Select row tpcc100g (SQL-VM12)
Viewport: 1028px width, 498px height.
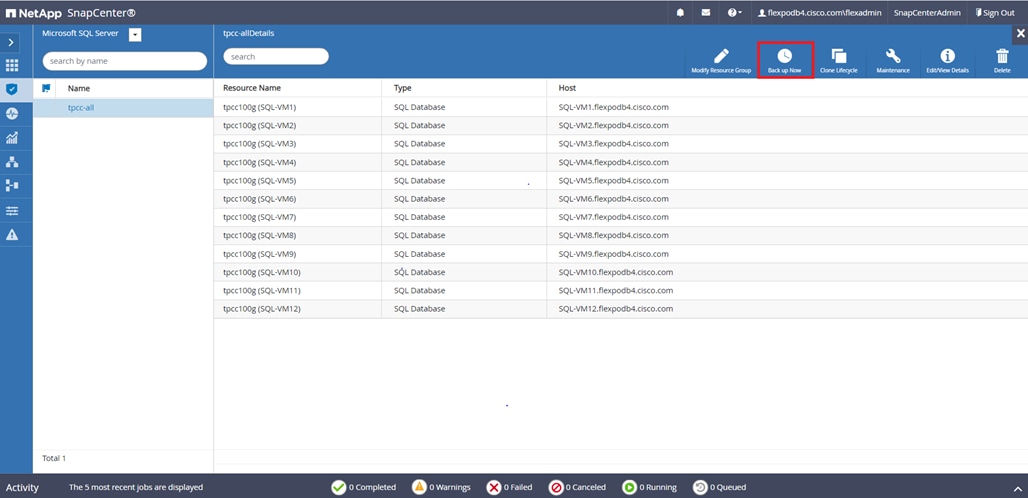pyautogui.click(x=620, y=309)
